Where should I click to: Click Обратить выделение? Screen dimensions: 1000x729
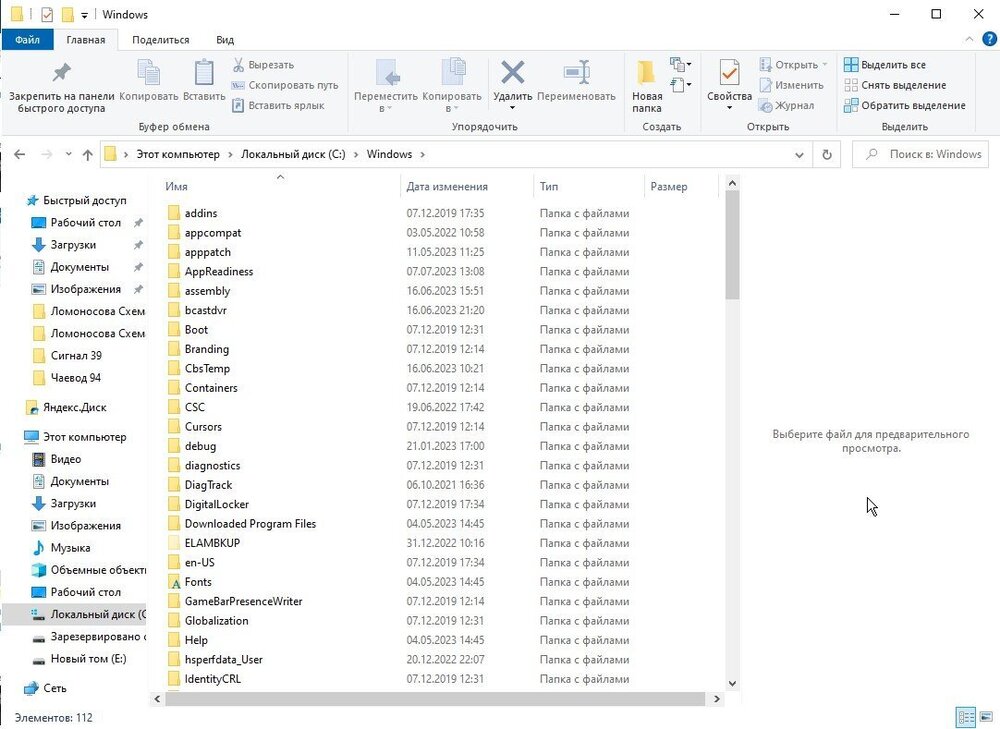(x=904, y=105)
